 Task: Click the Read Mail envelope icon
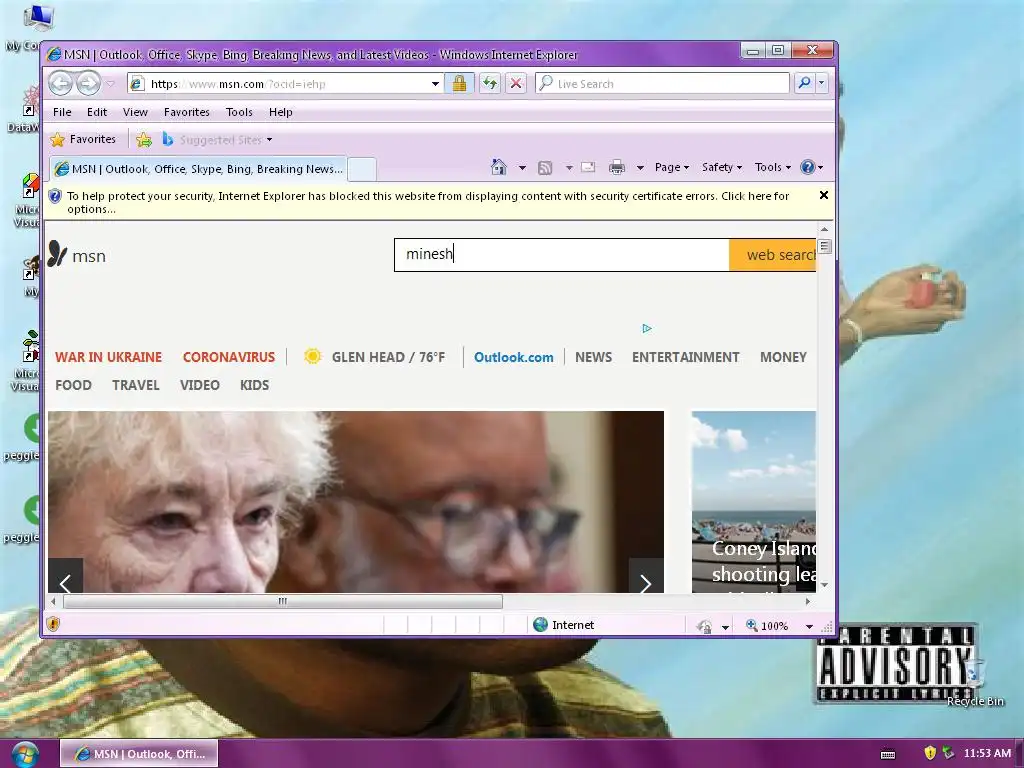coord(588,168)
